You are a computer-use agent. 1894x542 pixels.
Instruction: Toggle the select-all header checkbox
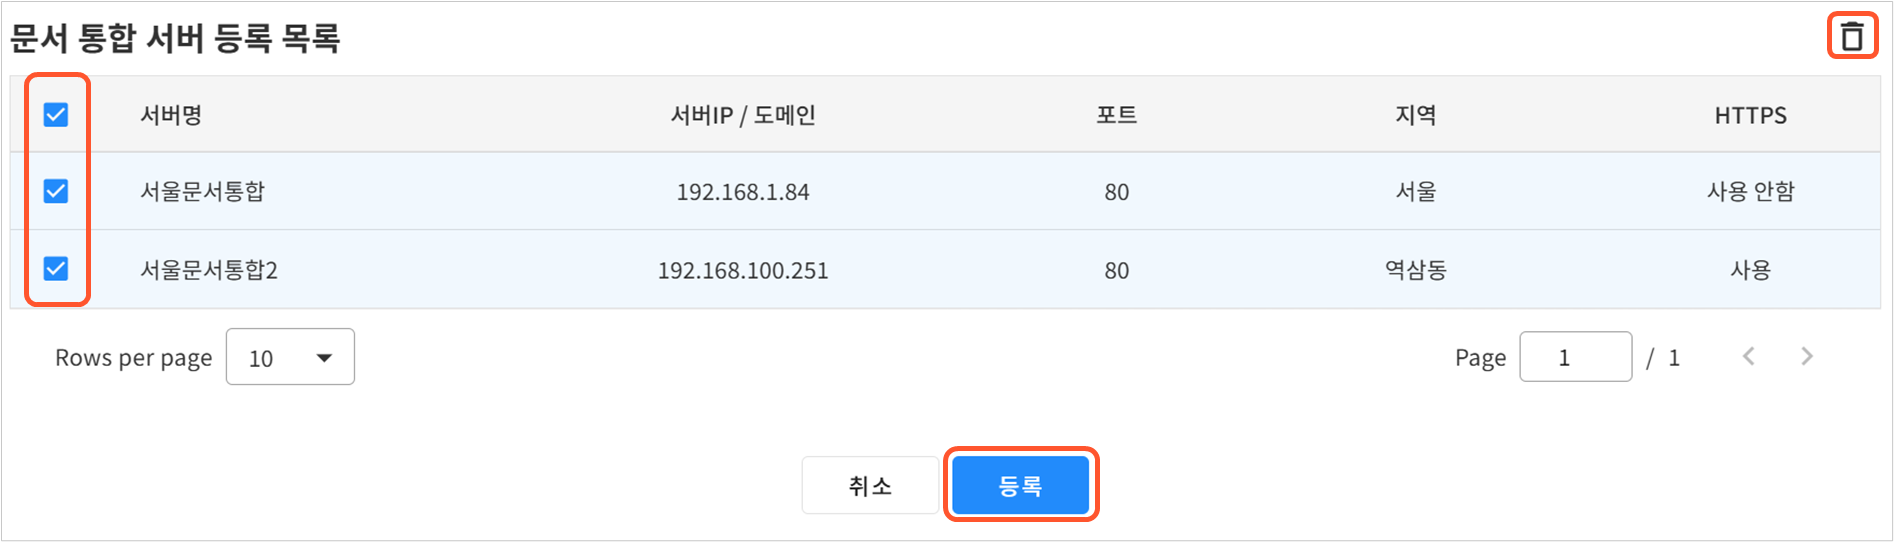(56, 115)
